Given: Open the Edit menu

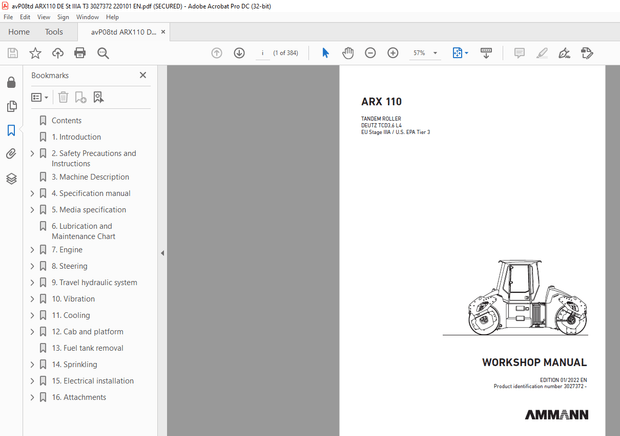Looking at the screenshot, I should click(25, 17).
